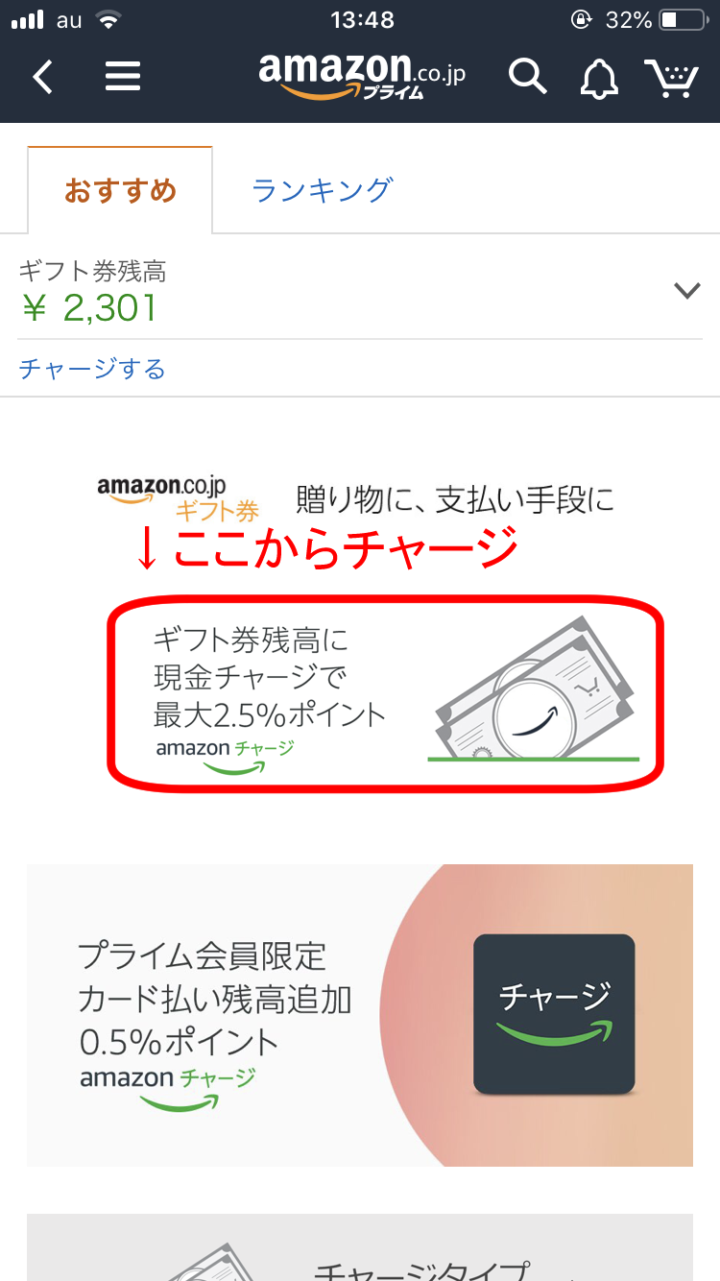Tap the ギフト券残高 label
Screen dimensions: 720x1281
point(92,271)
